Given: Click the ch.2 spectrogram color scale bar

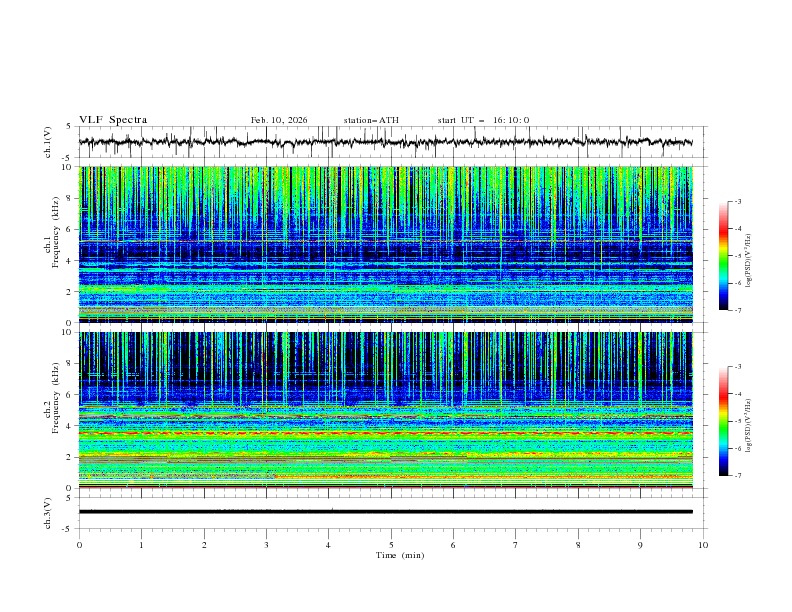Looking at the screenshot, I should coord(723,422).
